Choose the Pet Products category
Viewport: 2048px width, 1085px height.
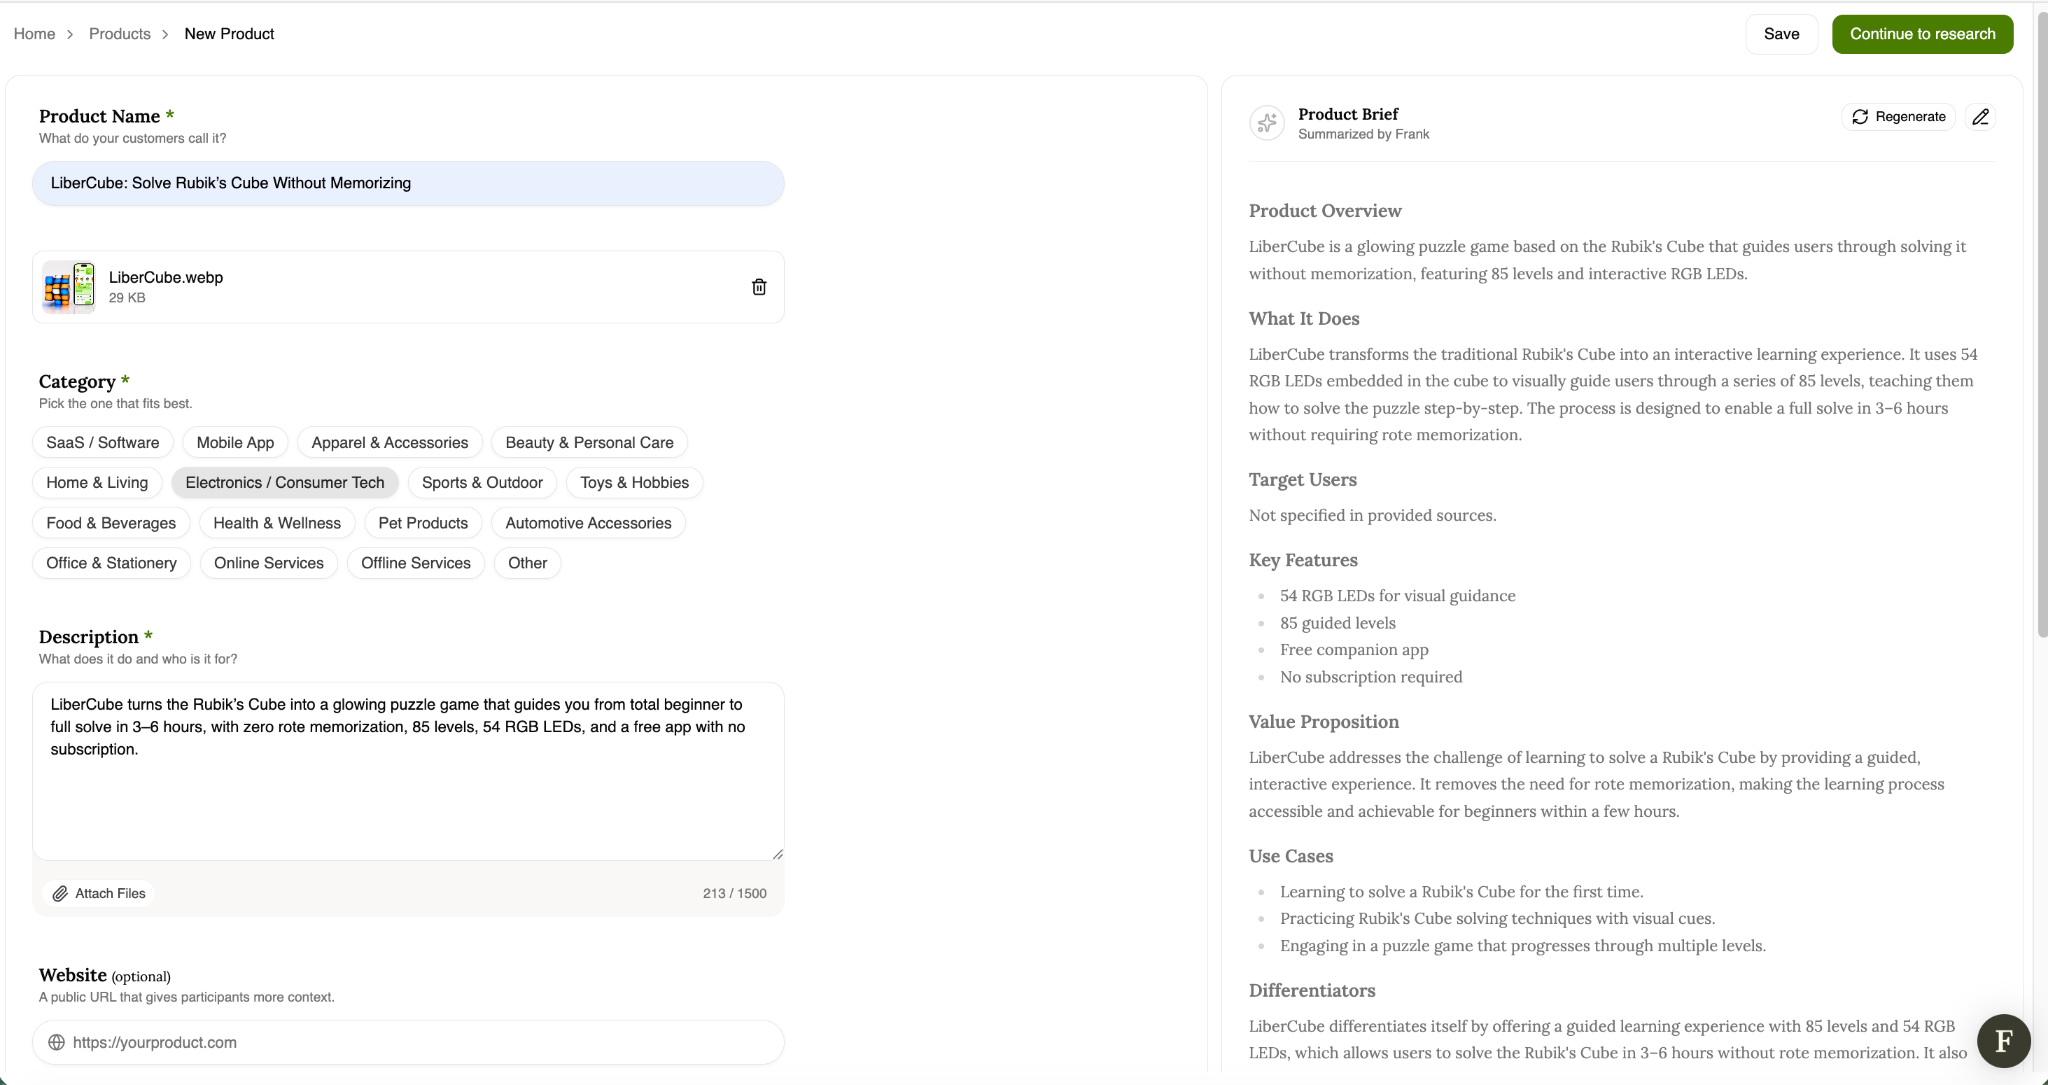coord(423,522)
